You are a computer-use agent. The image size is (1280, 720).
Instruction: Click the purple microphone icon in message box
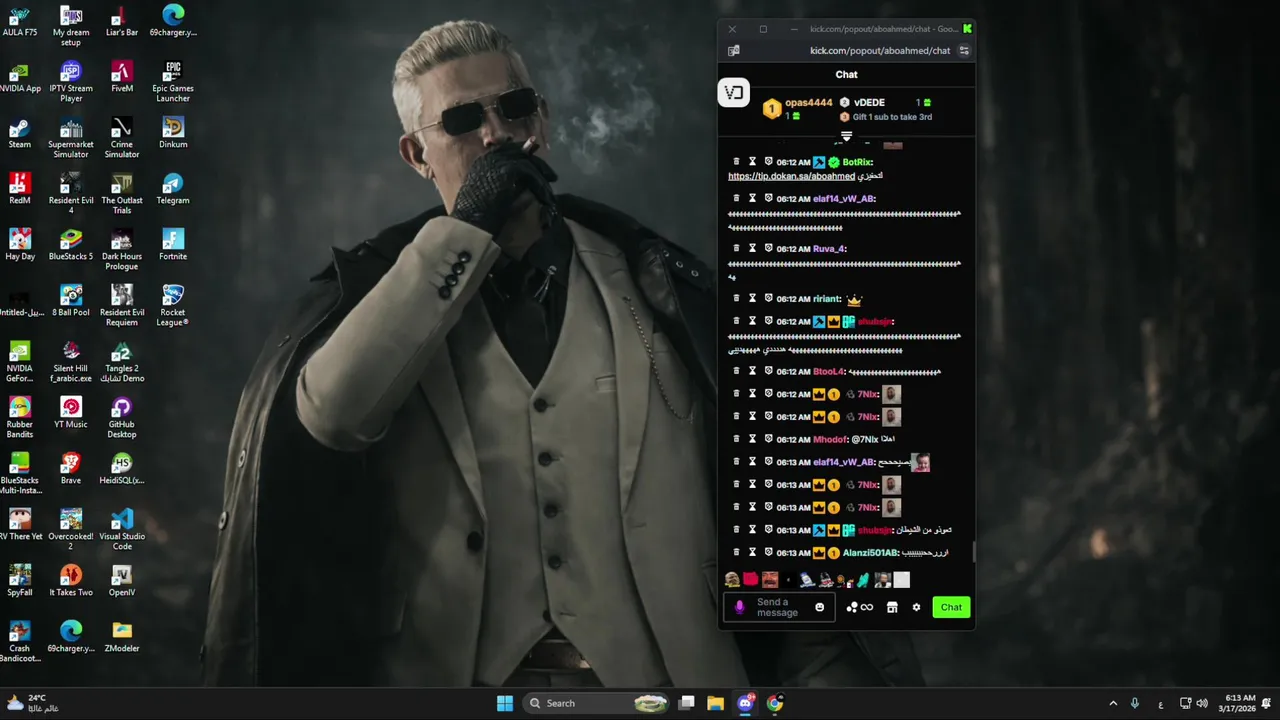click(x=740, y=607)
